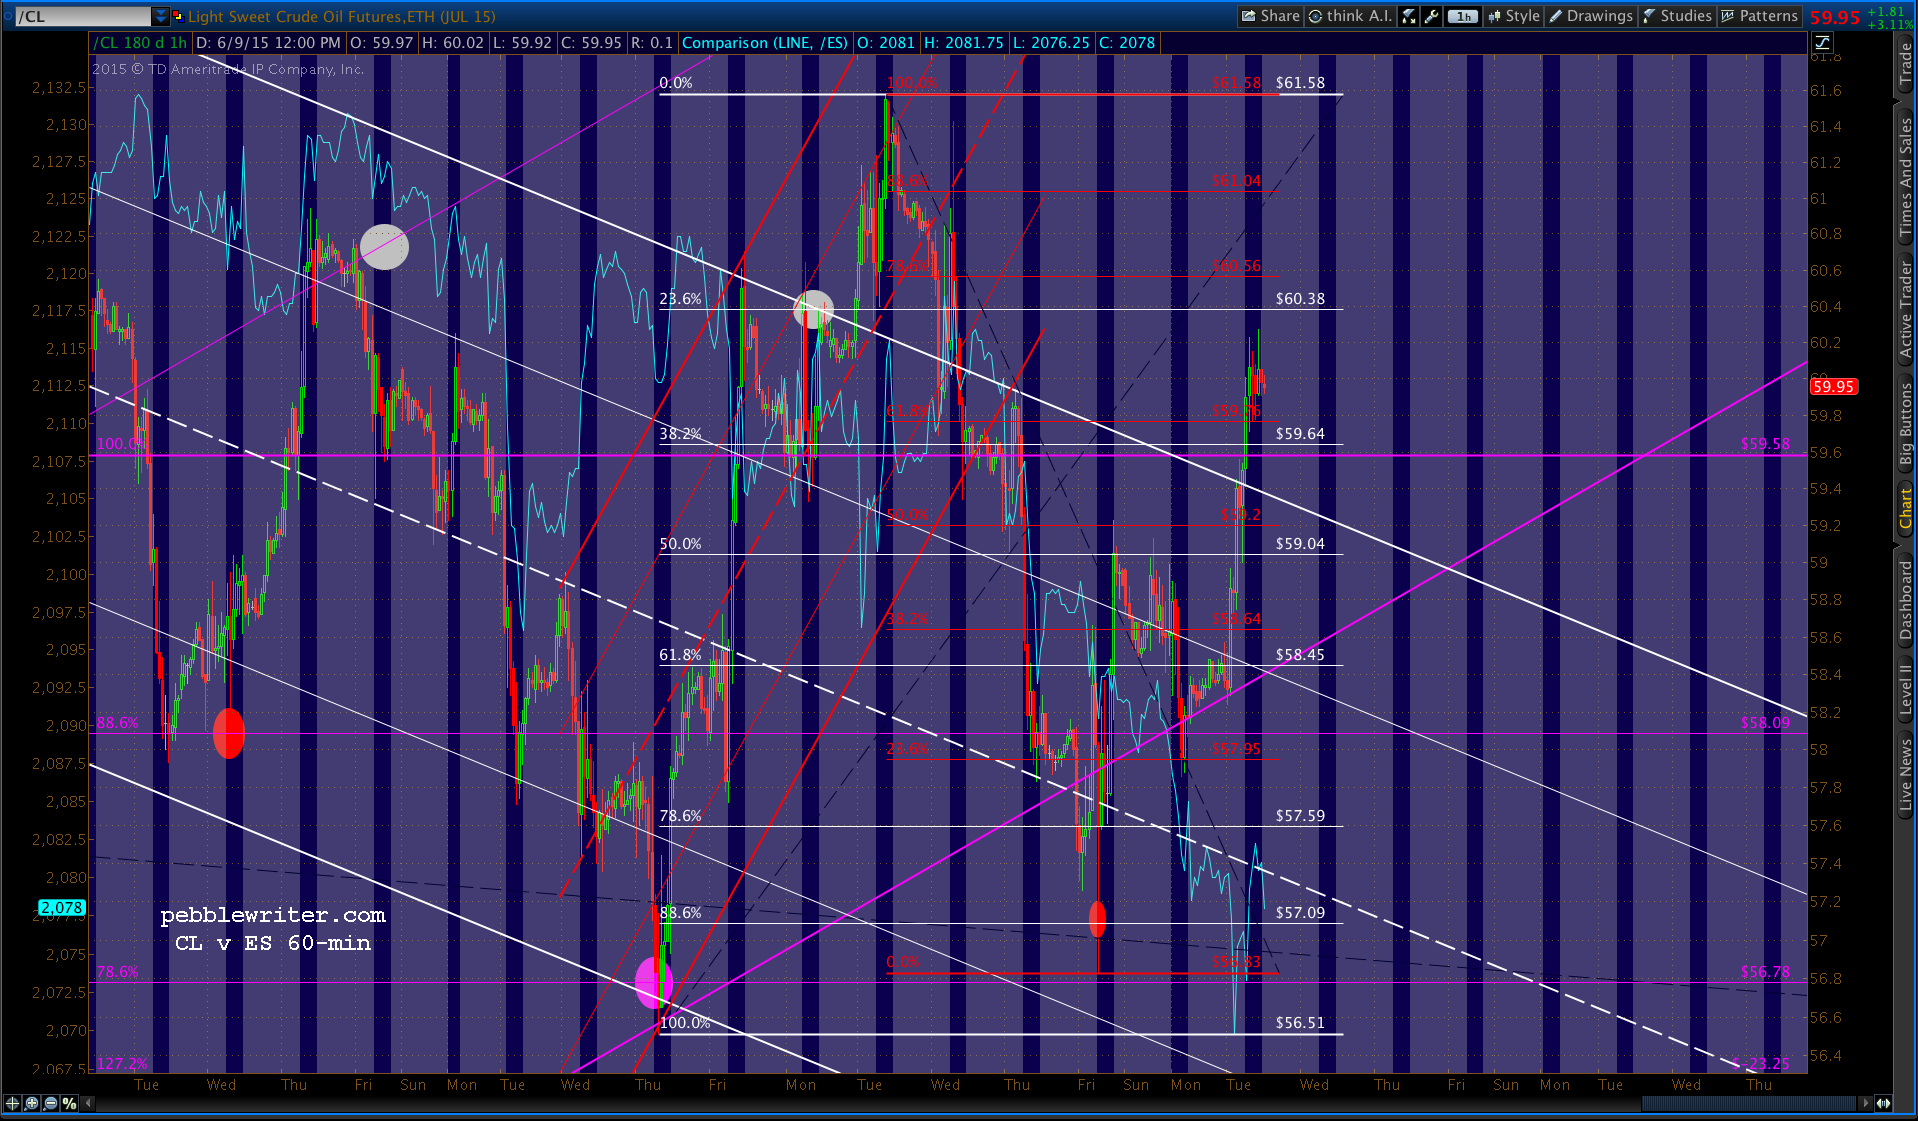
Task: Click the /CL symbol input field
Action: pyautogui.click(x=84, y=16)
